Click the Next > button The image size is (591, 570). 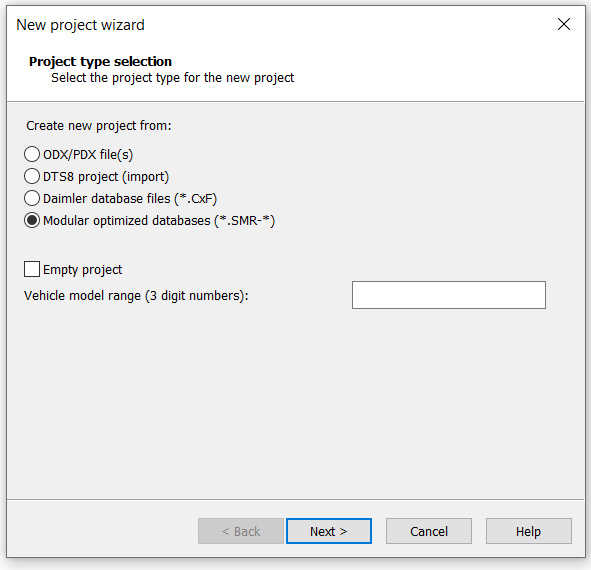coord(329,531)
